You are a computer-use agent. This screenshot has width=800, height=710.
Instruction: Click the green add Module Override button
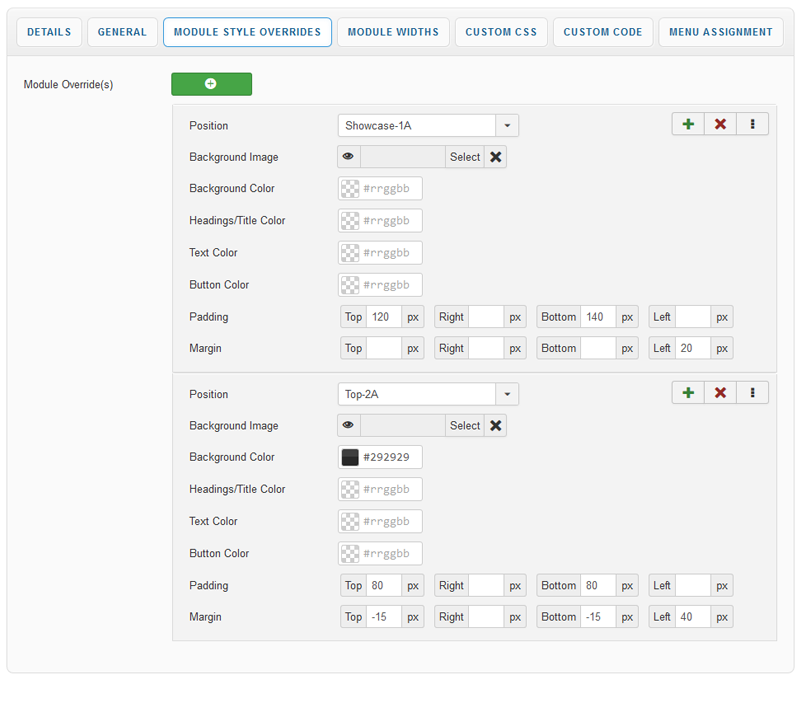point(211,84)
